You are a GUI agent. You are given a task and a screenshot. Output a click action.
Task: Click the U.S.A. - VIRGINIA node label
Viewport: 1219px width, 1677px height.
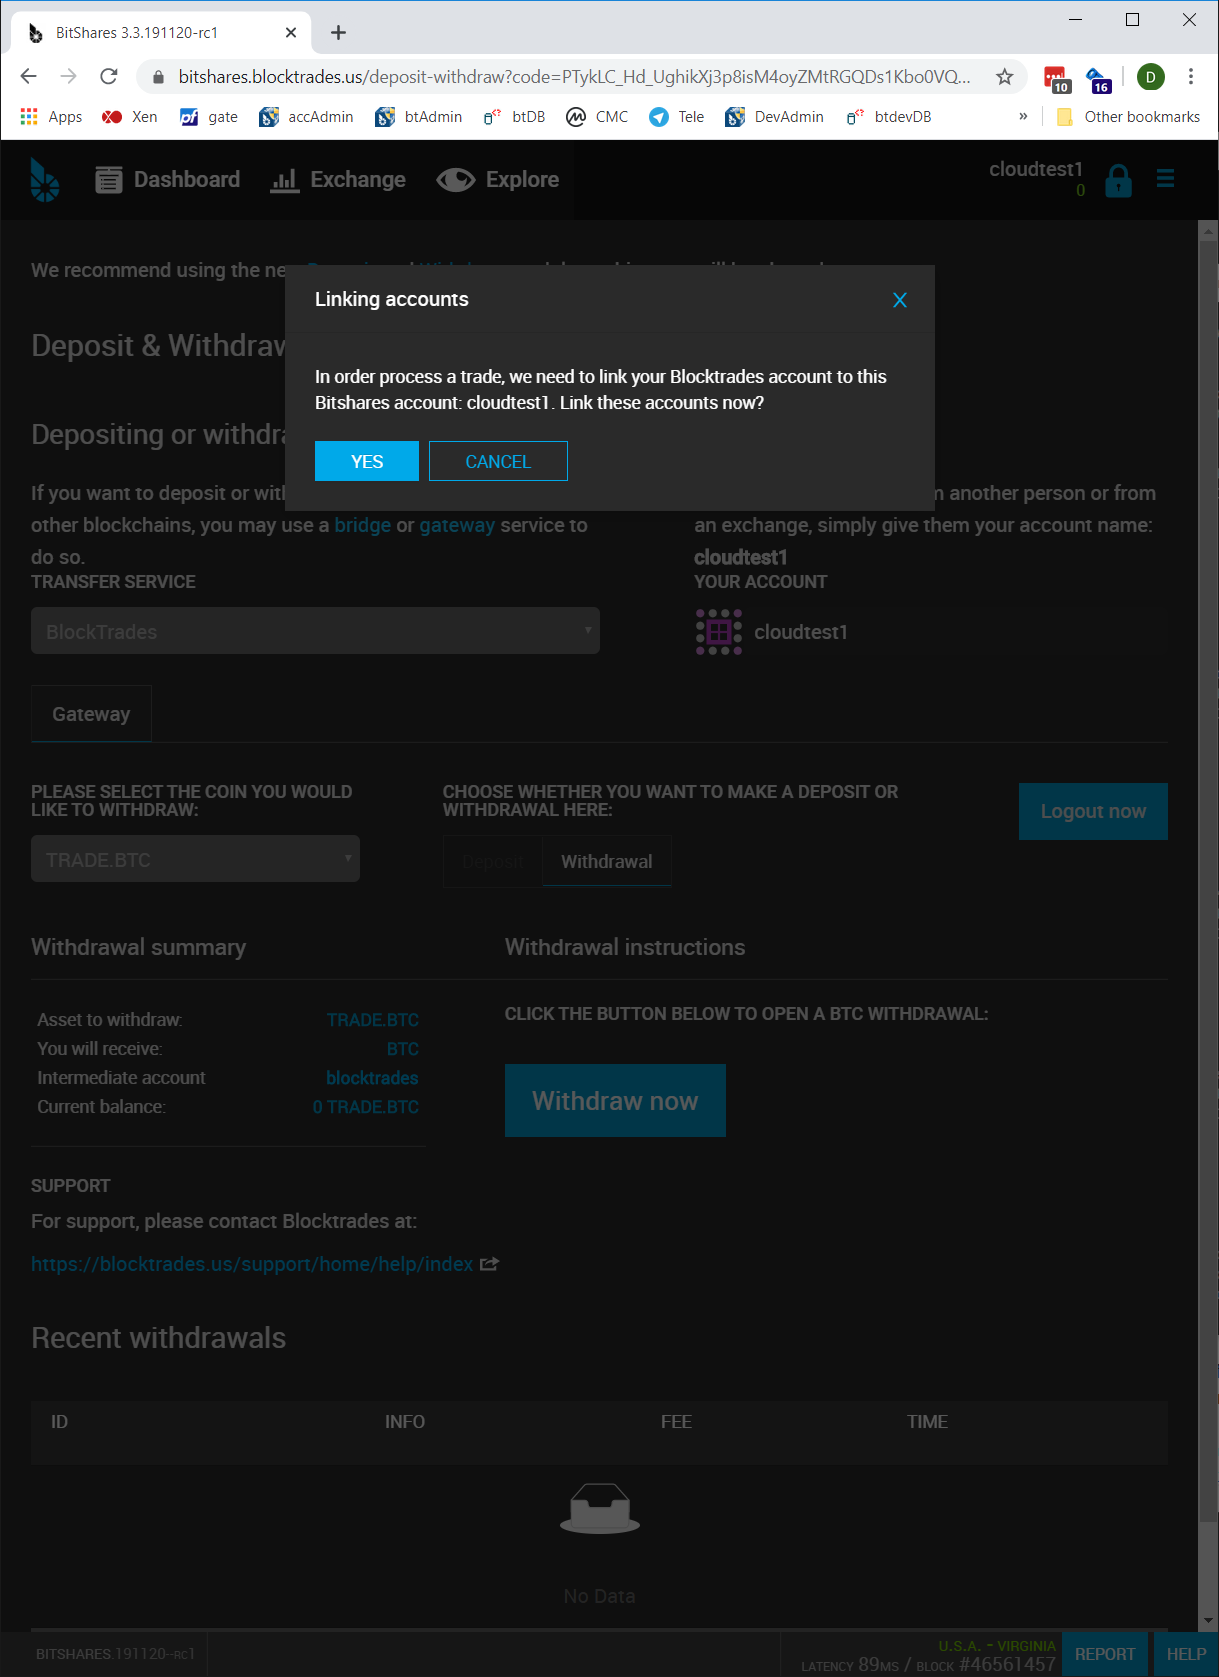(997, 1646)
